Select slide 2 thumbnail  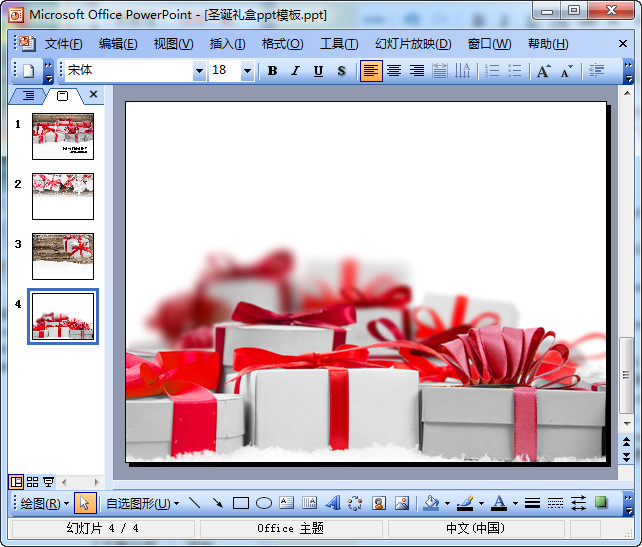[x=63, y=196]
